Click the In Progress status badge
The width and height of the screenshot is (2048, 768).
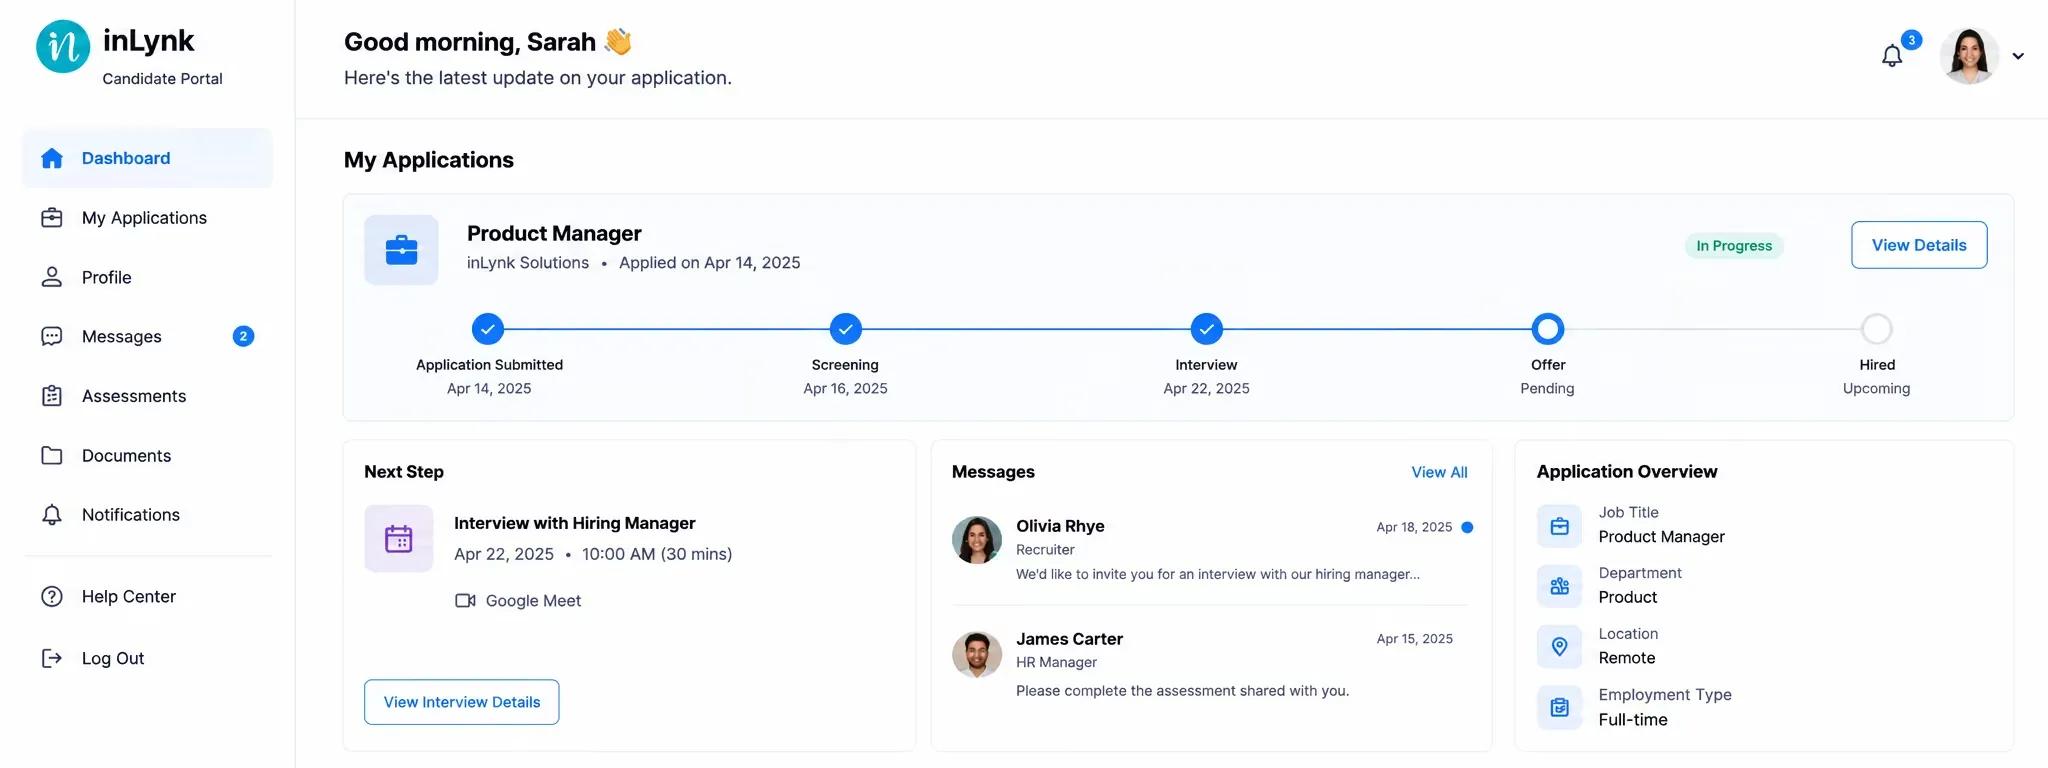click(1734, 246)
